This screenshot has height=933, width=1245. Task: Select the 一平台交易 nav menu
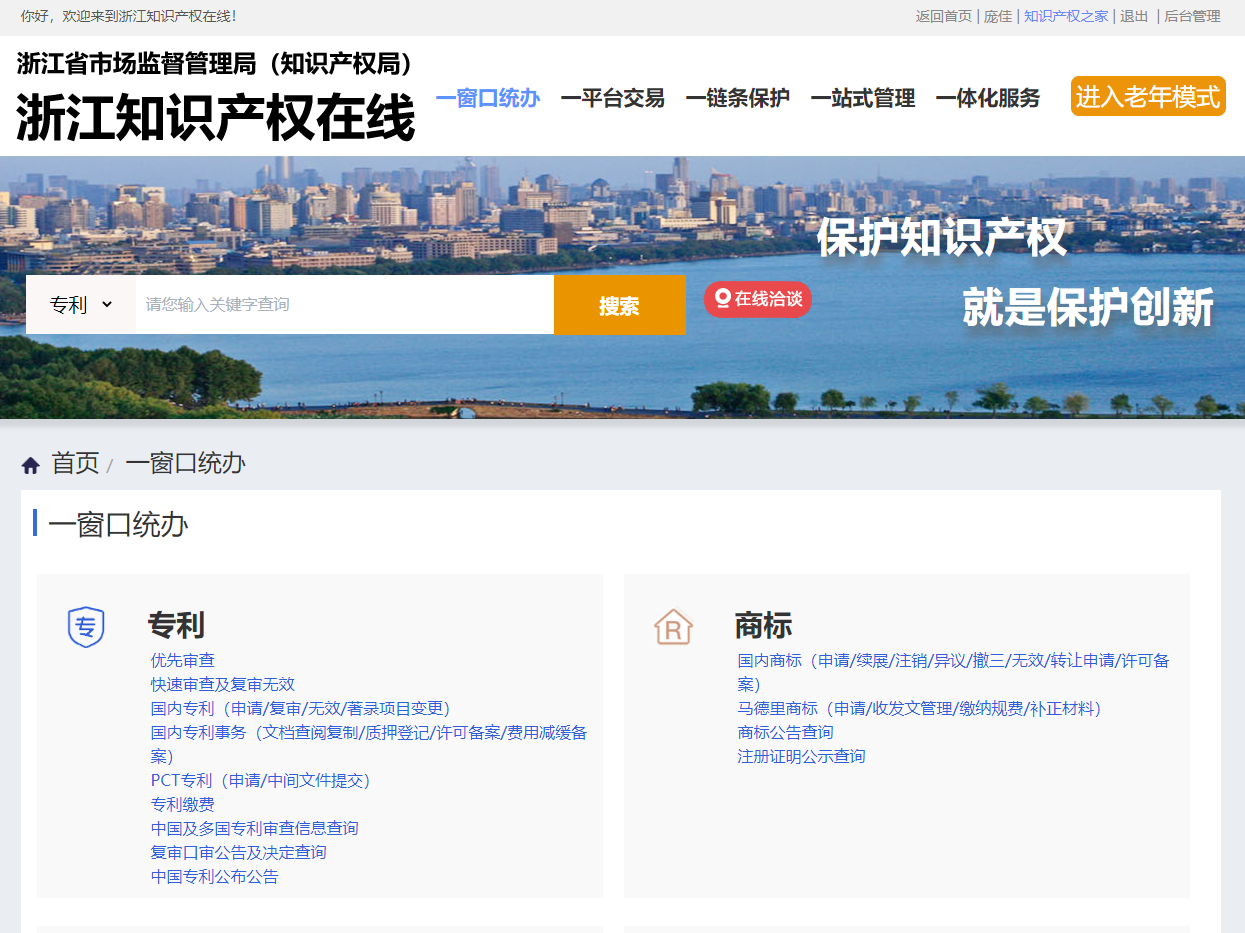click(612, 98)
